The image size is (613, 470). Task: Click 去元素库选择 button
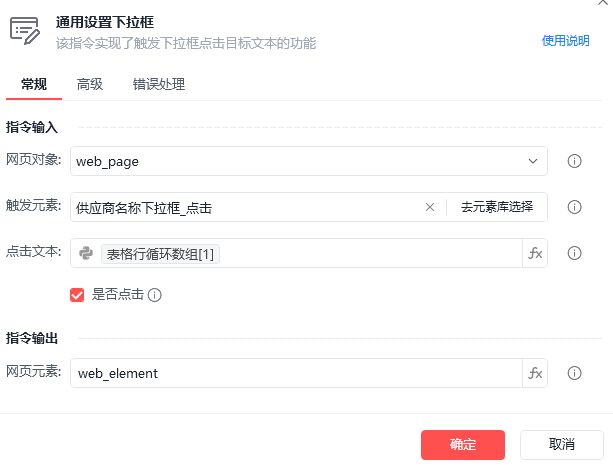496,207
